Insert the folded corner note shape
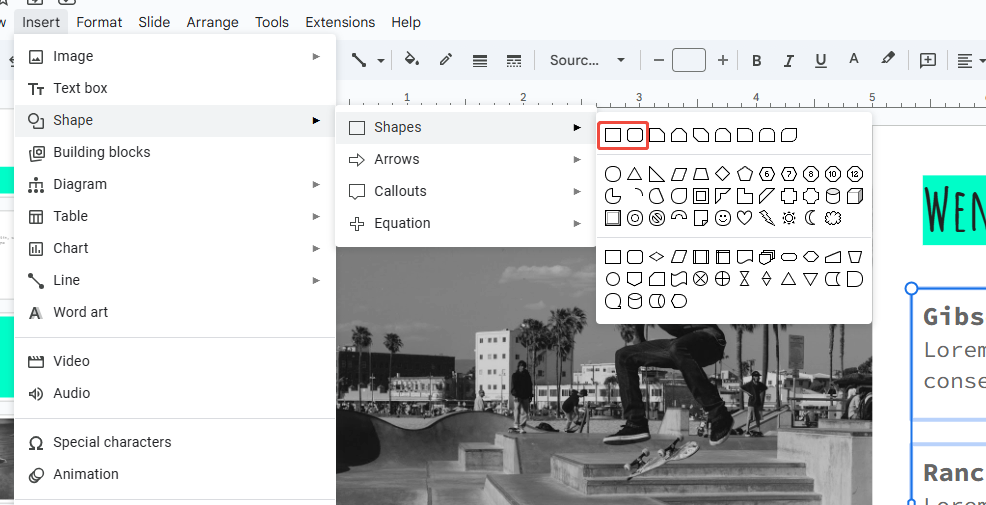Image resolution: width=986 pixels, height=505 pixels. coord(701,218)
